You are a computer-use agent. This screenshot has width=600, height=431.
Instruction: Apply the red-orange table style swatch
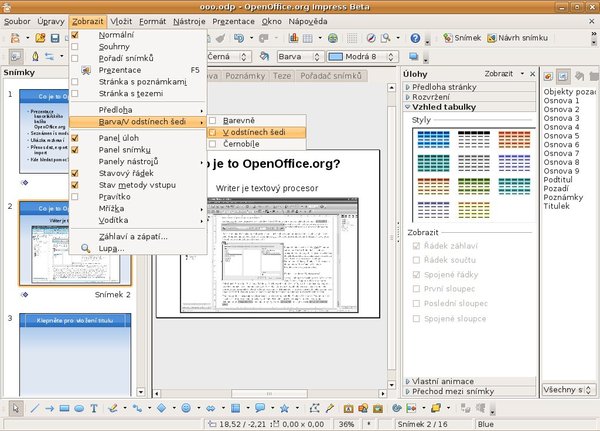click(x=515, y=139)
